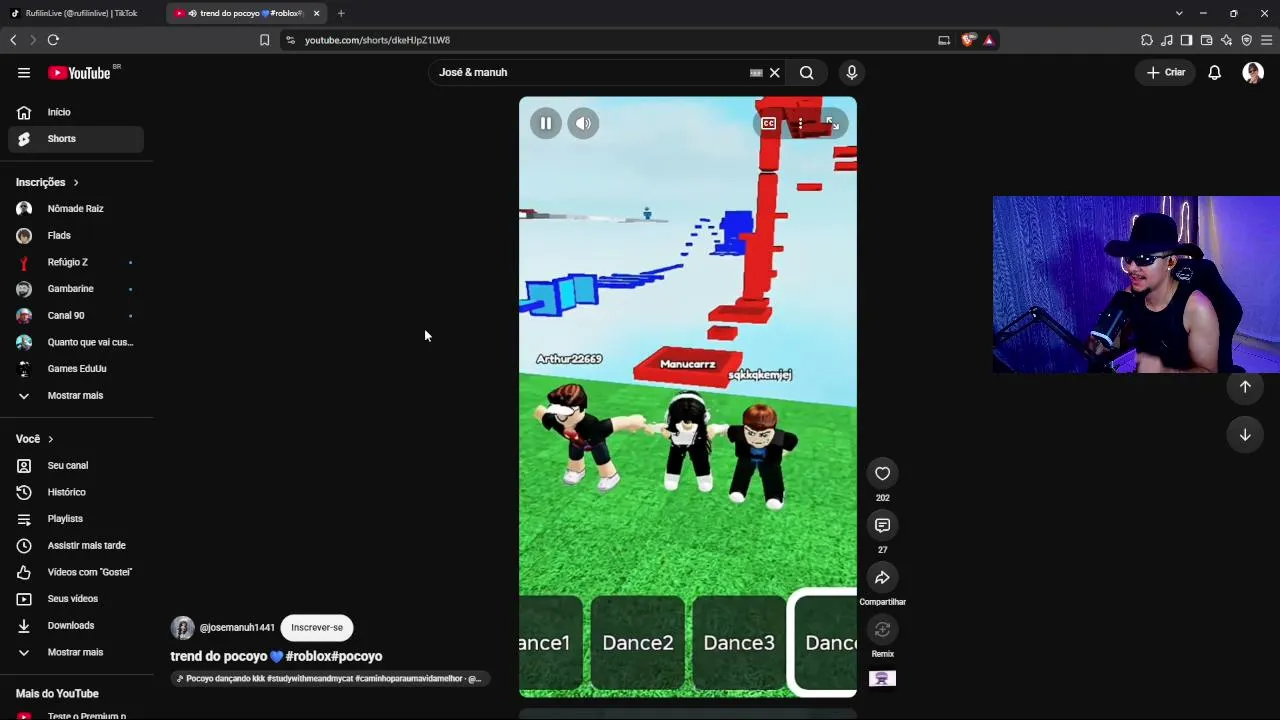The height and width of the screenshot is (720, 1280).
Task: Select Shorts in the sidebar
Action: 76,139
